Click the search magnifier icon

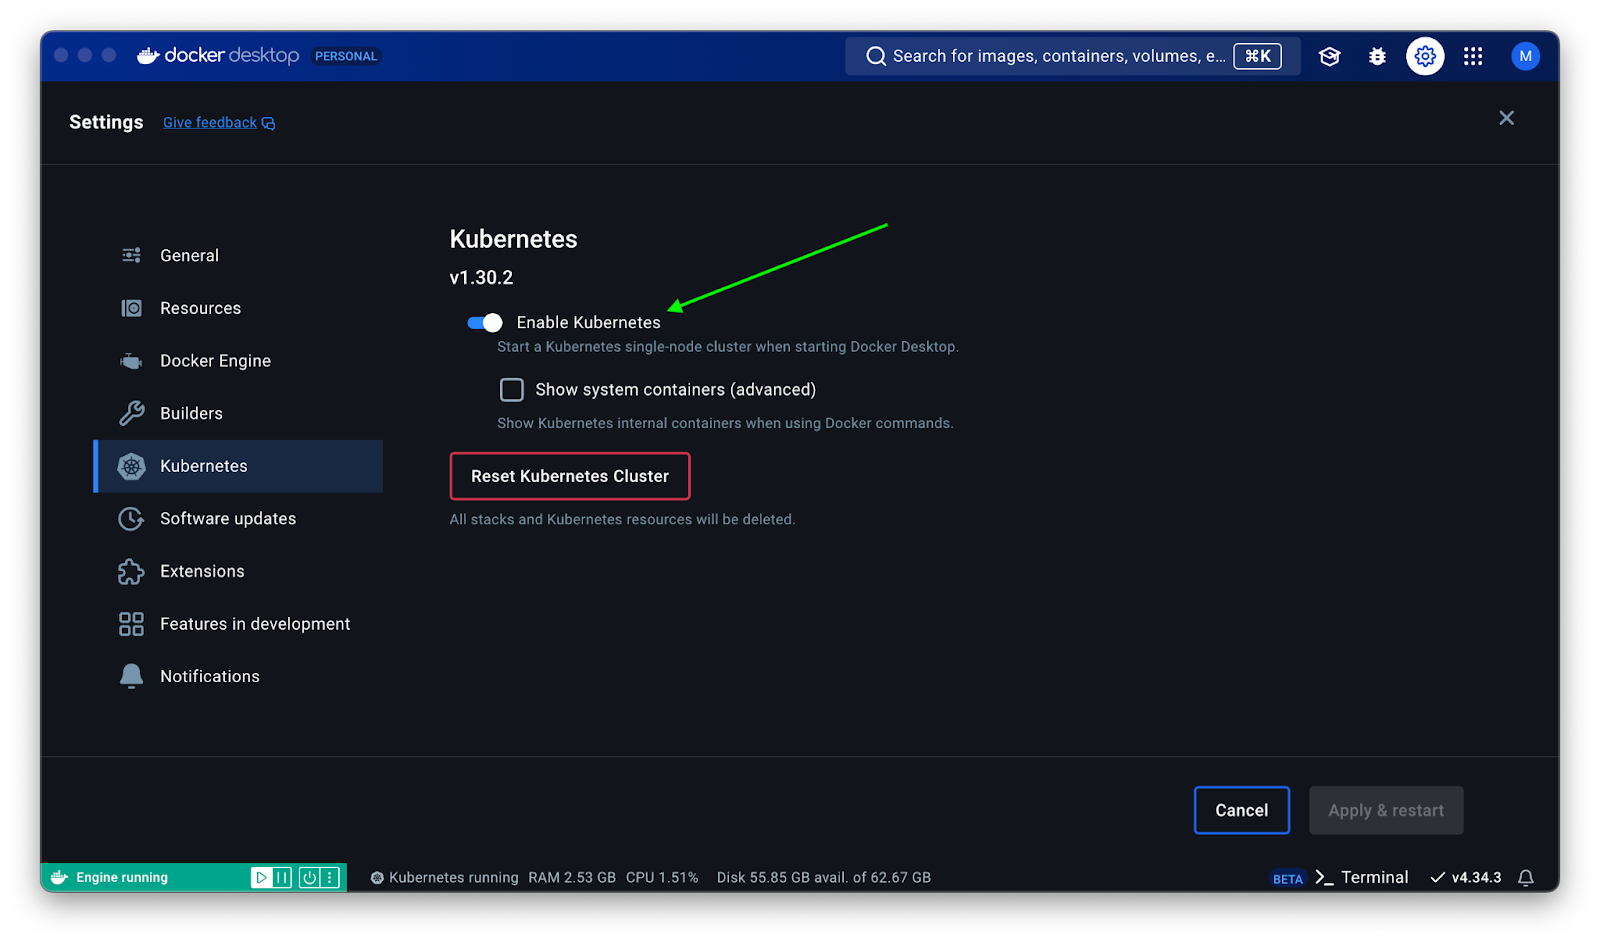point(876,56)
